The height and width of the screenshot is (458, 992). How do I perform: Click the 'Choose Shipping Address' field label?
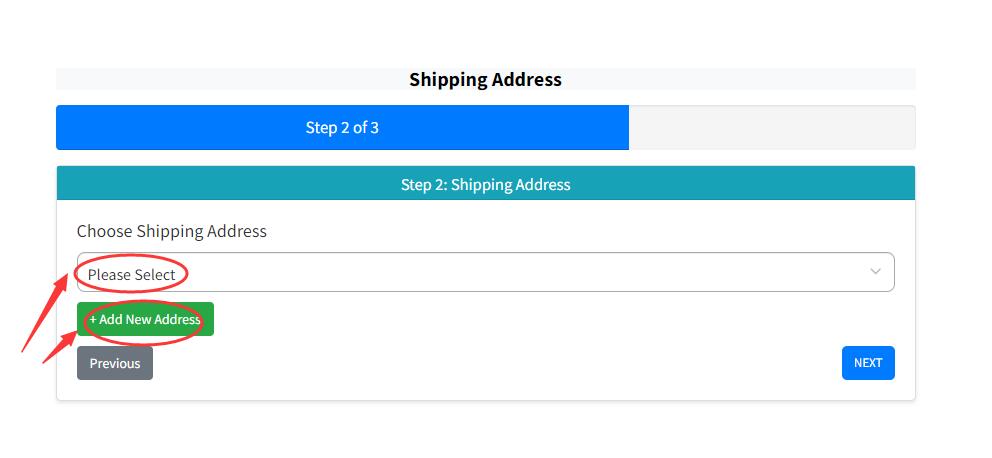click(x=172, y=231)
